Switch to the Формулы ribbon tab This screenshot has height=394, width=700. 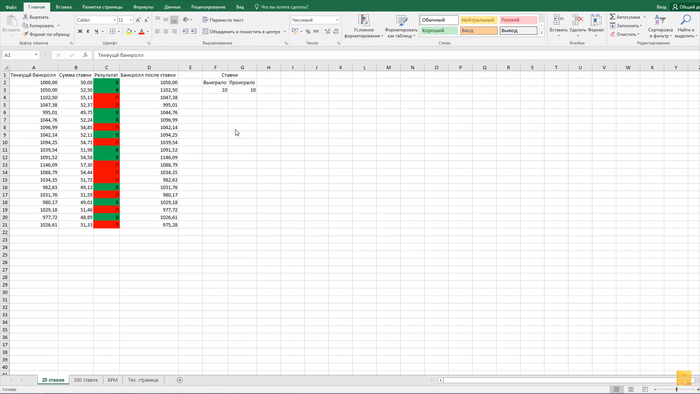tap(143, 7)
